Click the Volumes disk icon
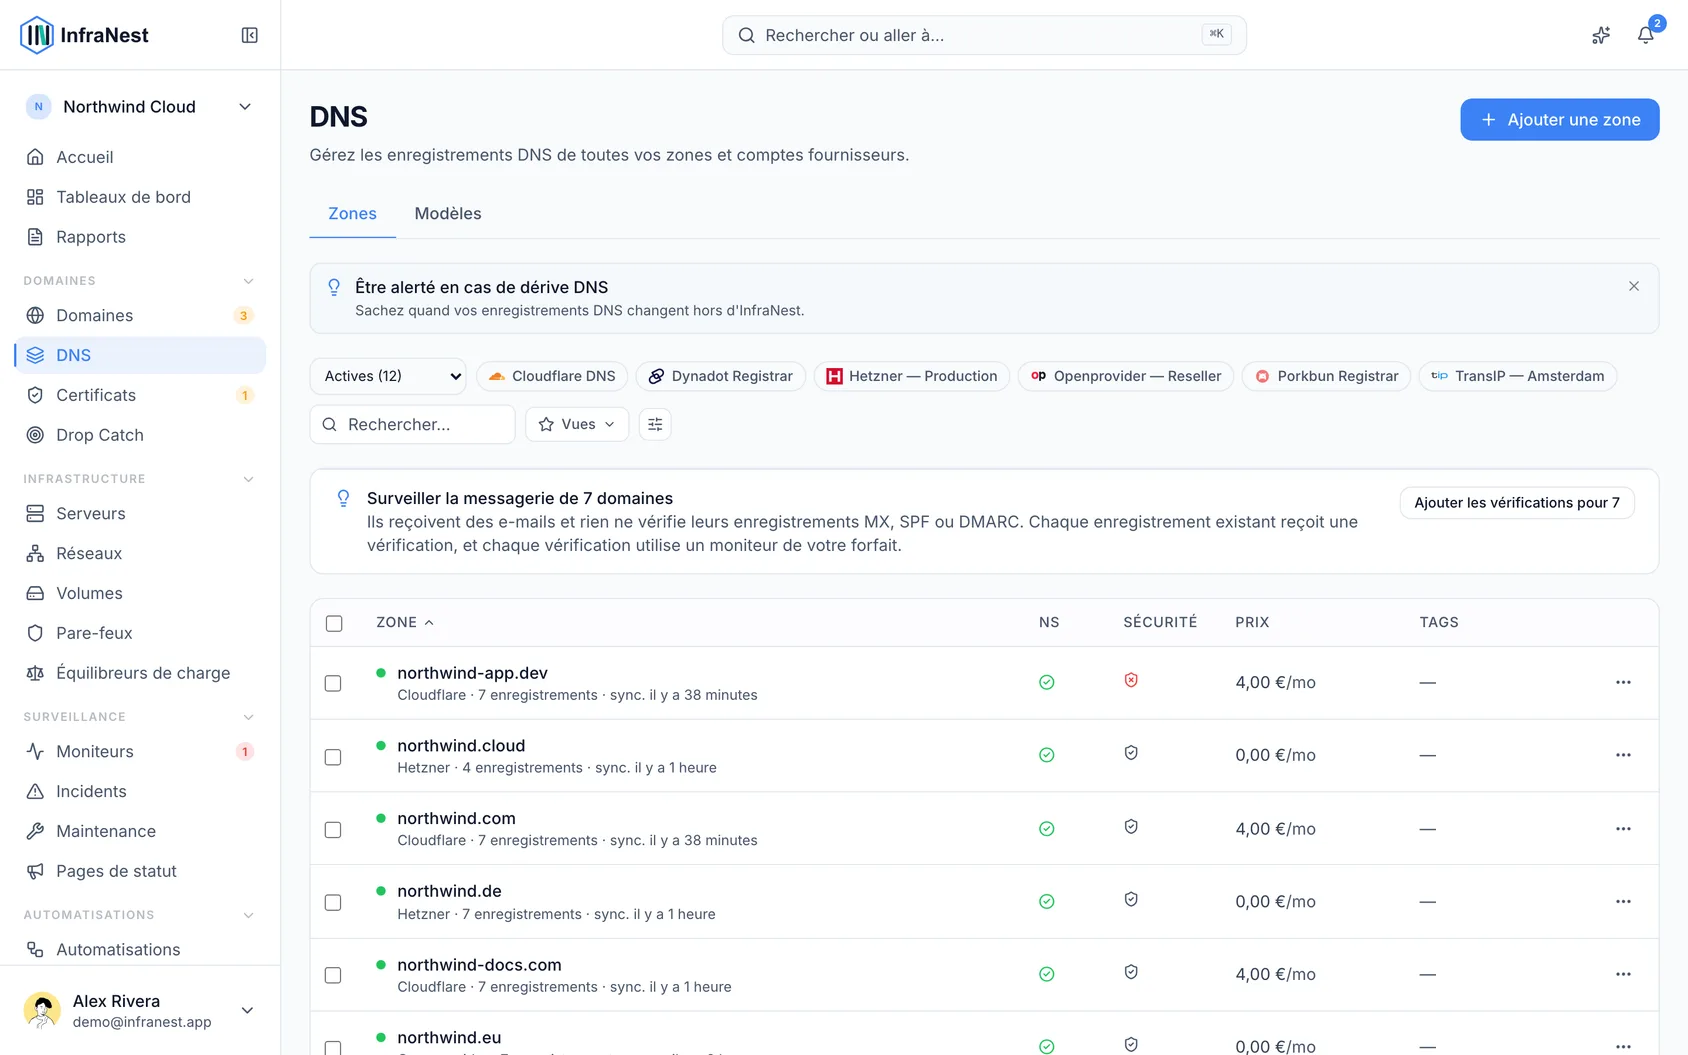Image resolution: width=1688 pixels, height=1055 pixels. [x=35, y=593]
